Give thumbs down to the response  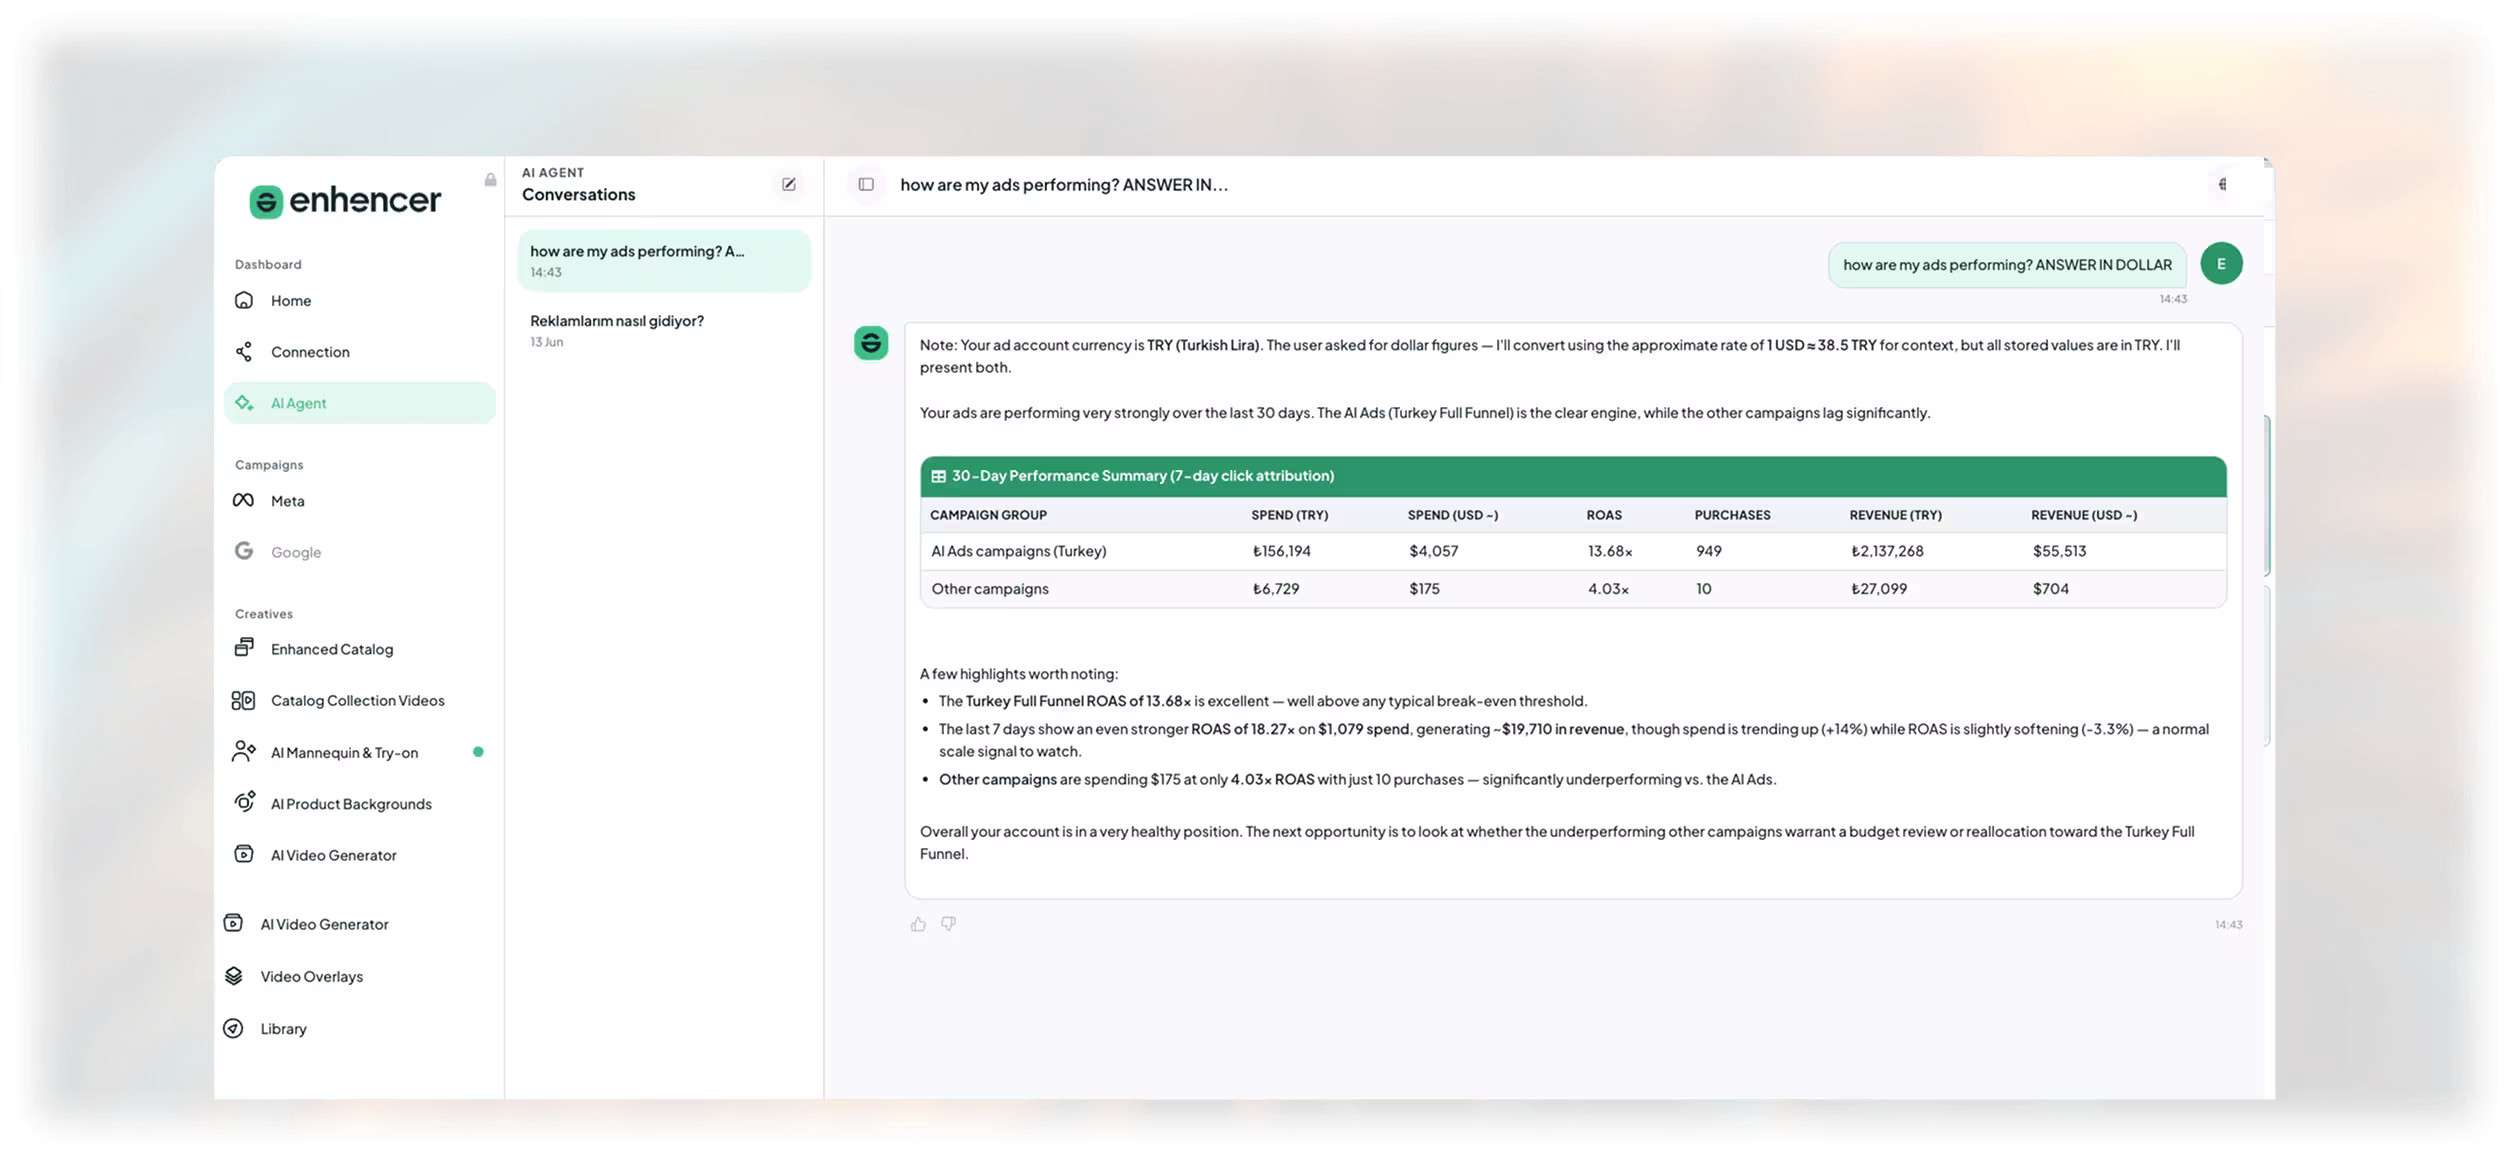coord(949,924)
